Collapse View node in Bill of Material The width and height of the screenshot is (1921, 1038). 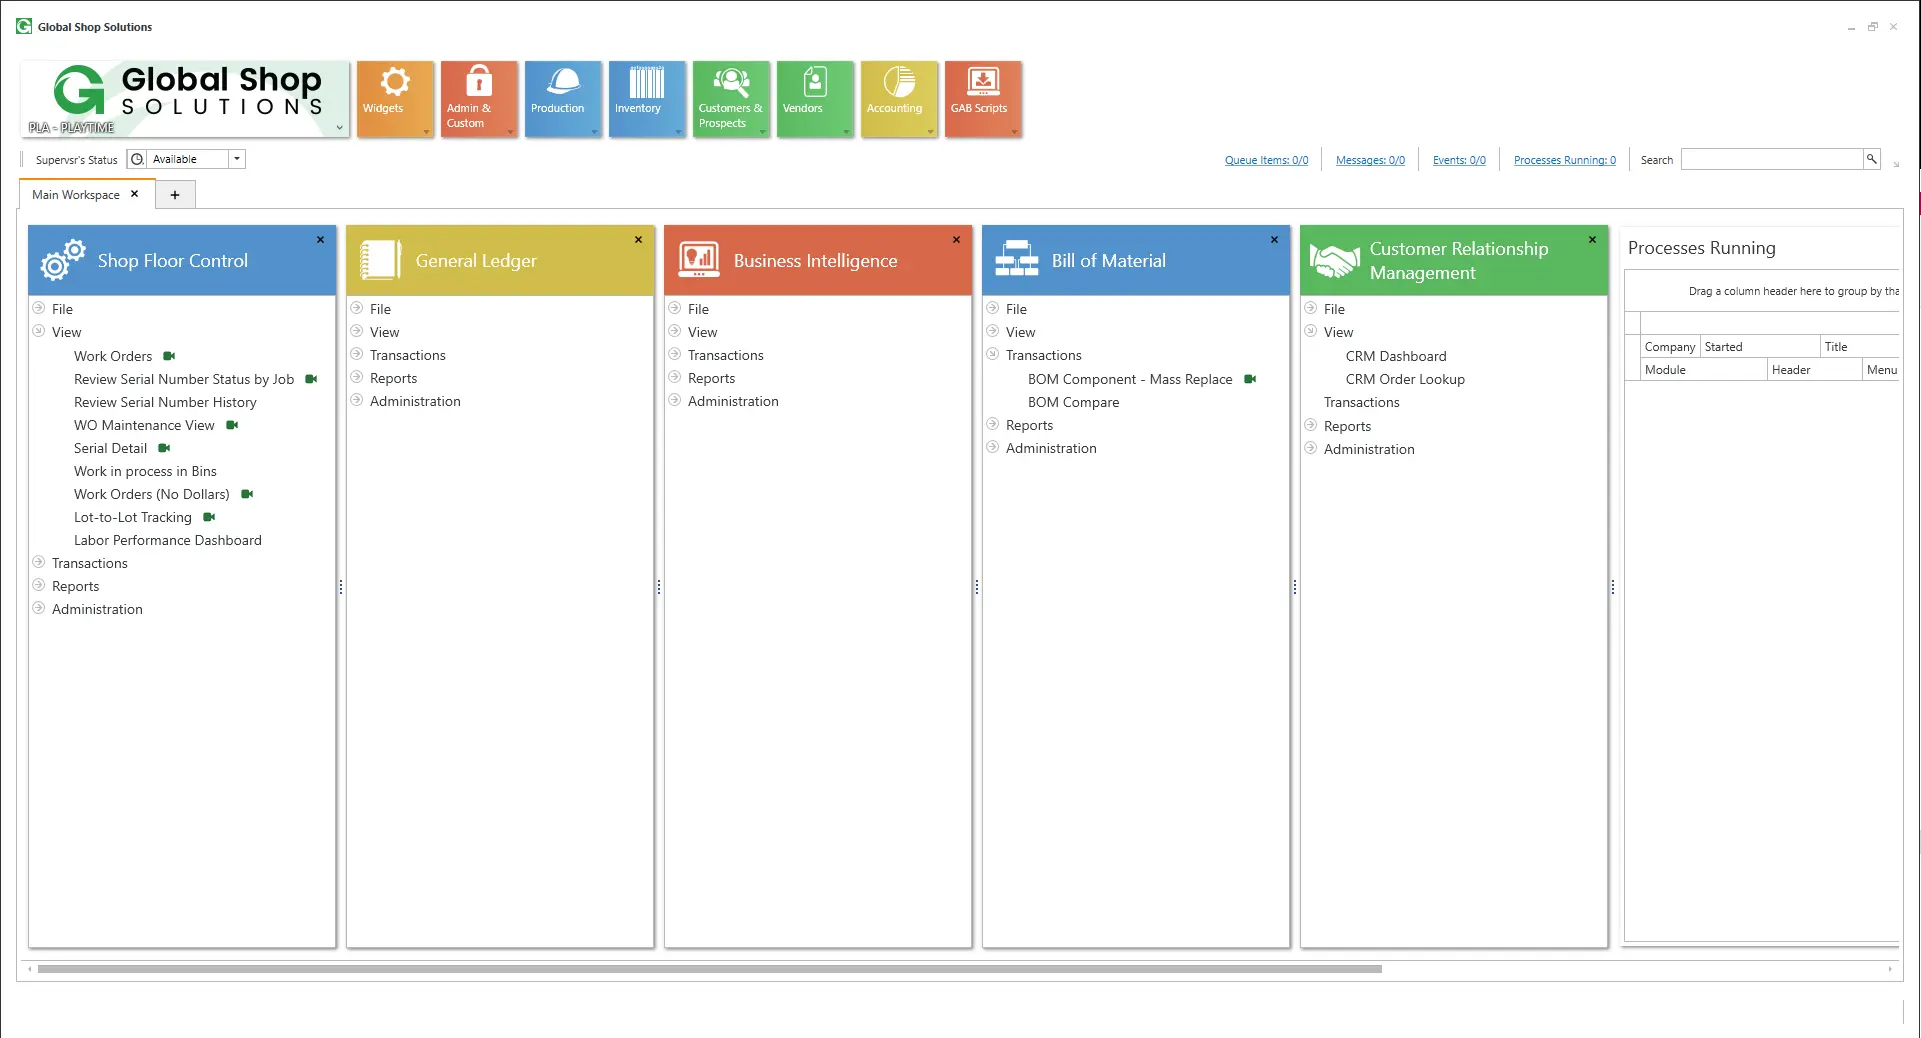[993, 332]
